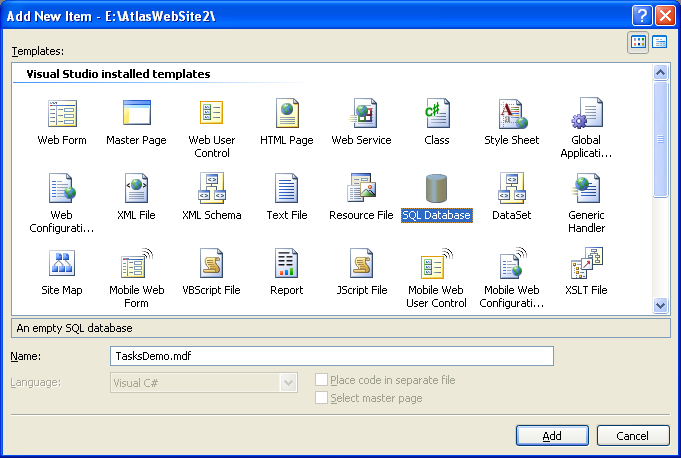Pick the Web User Control template icon
The height and width of the screenshot is (458, 681).
(x=212, y=112)
